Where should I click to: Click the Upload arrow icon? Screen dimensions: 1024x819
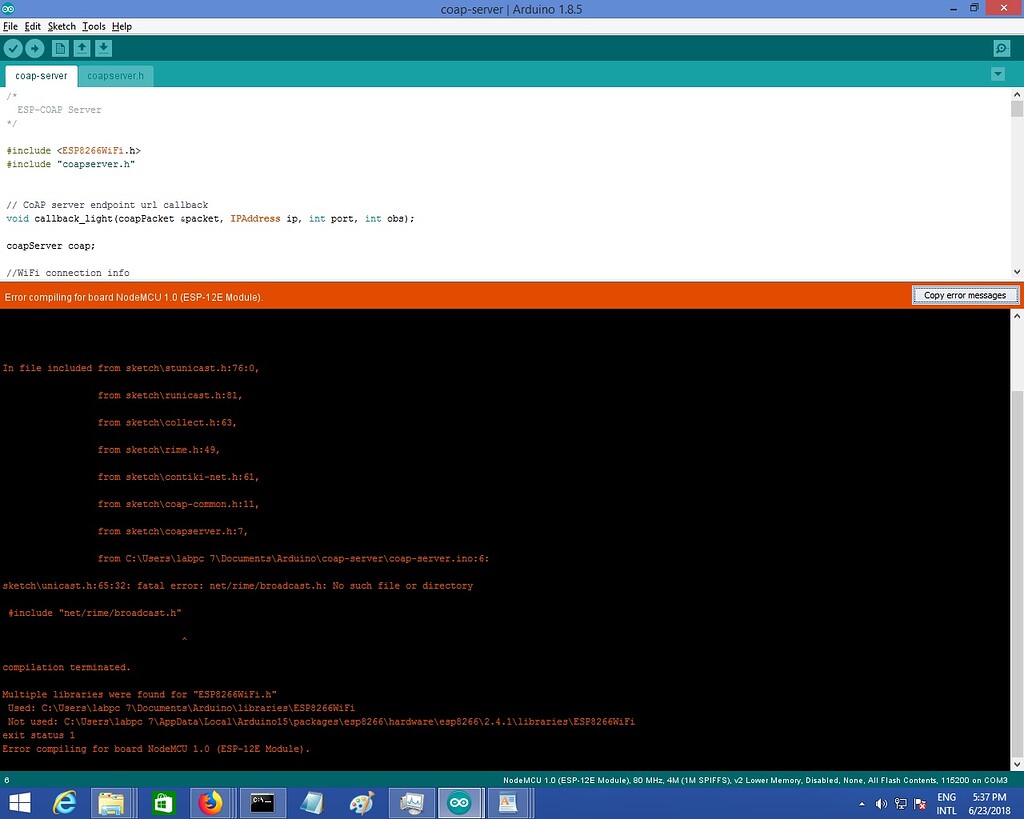pyautogui.click(x=36, y=47)
